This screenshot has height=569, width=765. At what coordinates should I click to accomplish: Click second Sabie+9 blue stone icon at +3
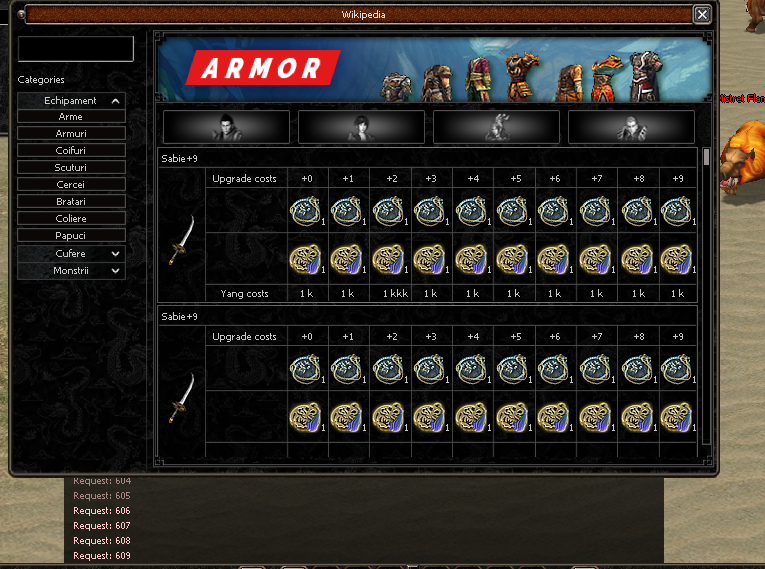[x=430, y=369]
